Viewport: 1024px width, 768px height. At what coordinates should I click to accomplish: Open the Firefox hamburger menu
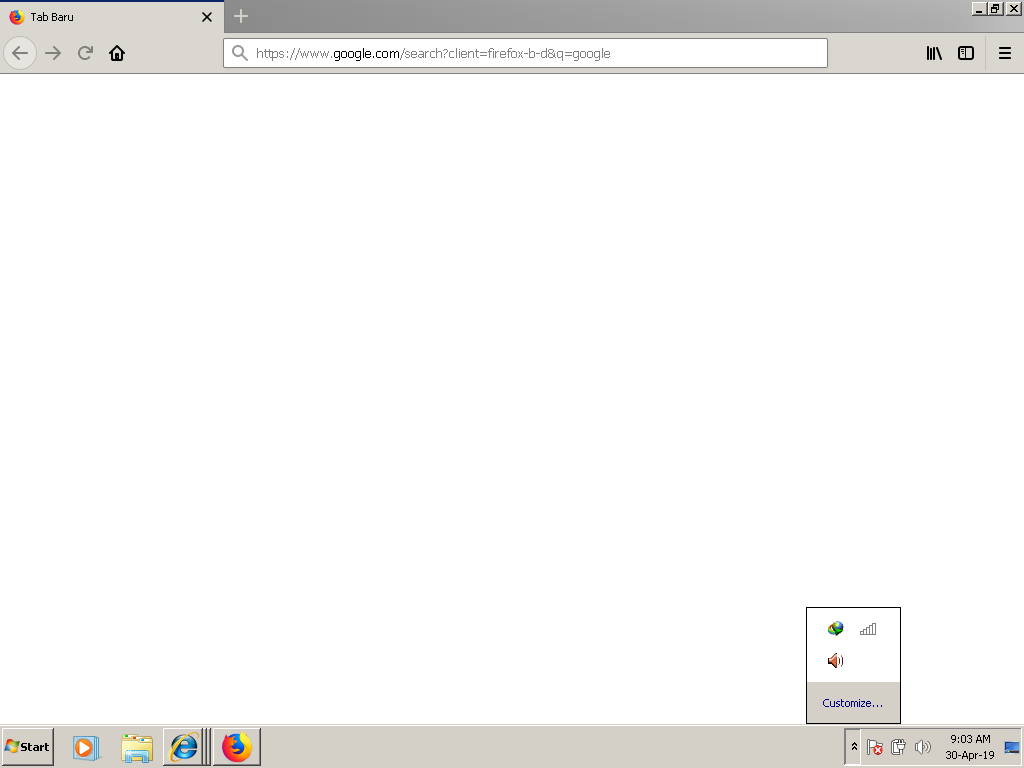pos(1005,53)
